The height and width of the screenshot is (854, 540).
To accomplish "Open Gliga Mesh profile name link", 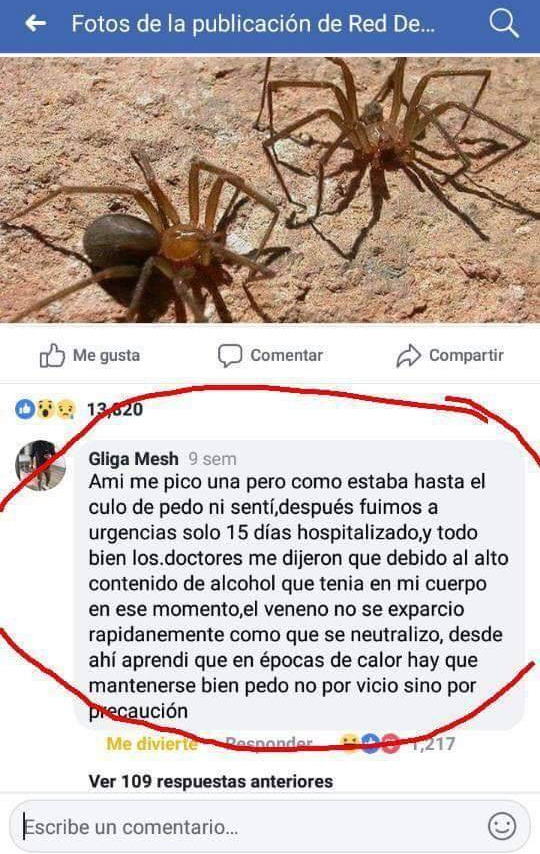I will (134, 459).
